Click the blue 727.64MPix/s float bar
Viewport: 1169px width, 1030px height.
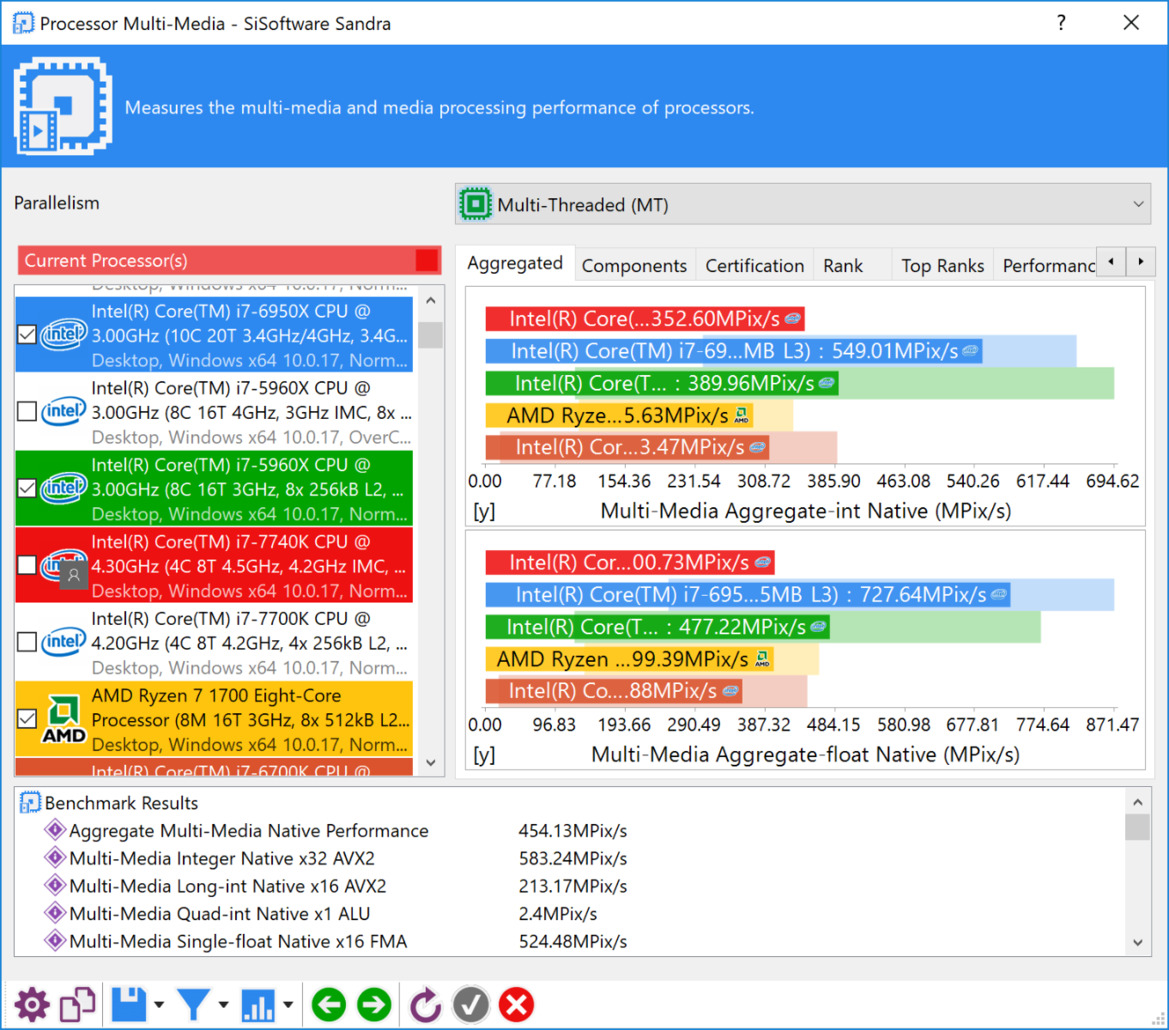748,595
